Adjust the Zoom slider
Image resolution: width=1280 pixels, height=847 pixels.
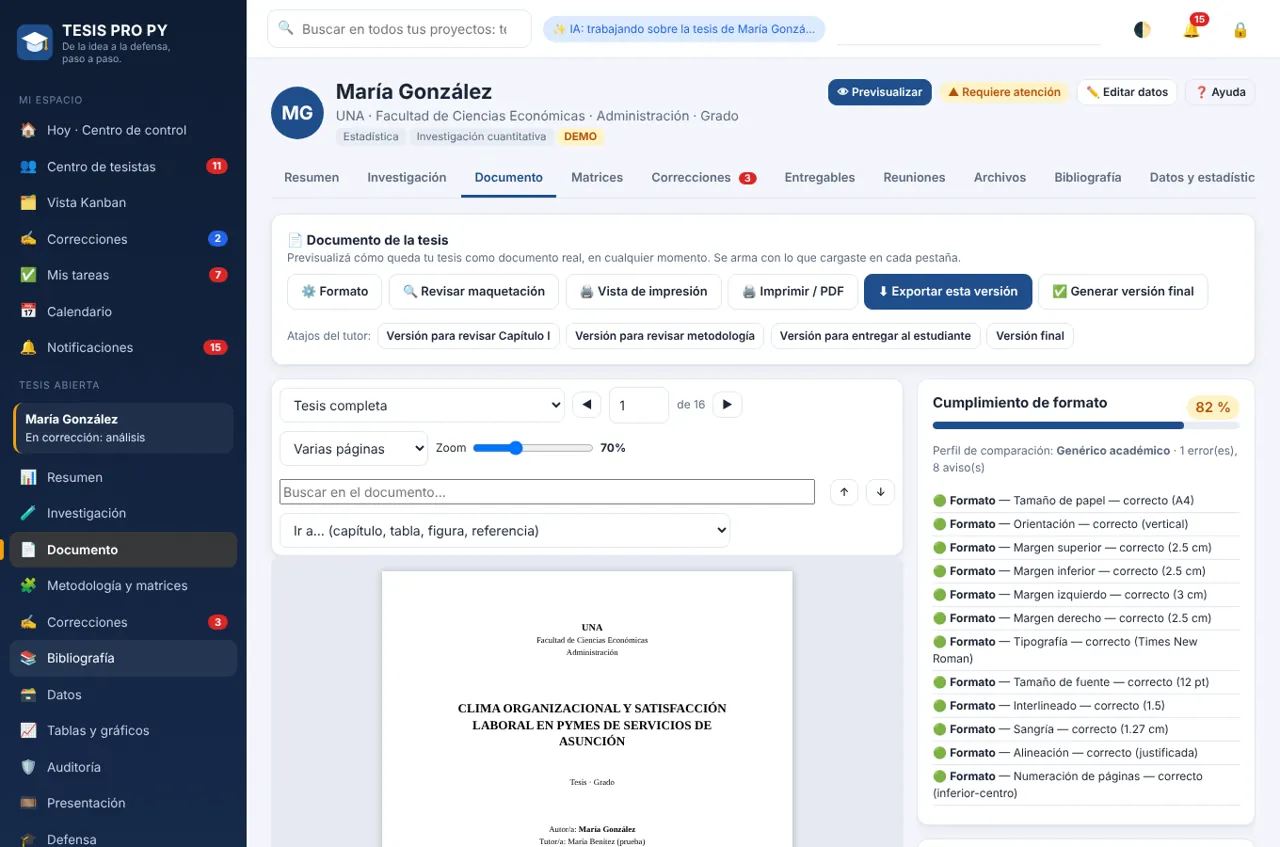click(533, 448)
